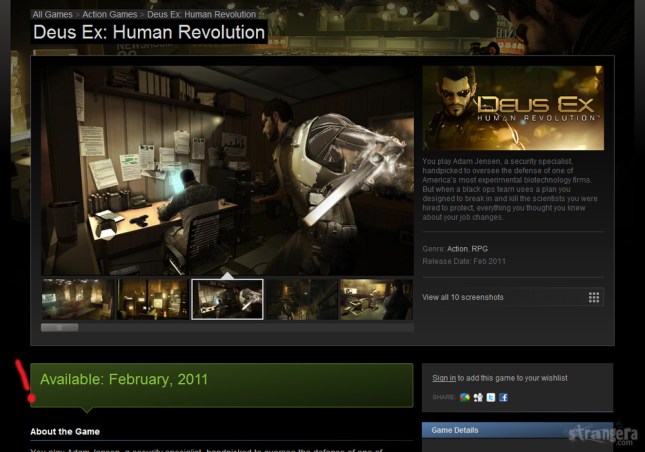Viewport: 645px width, 452px height.
Task: Open the Action genre link
Action: click(x=457, y=249)
